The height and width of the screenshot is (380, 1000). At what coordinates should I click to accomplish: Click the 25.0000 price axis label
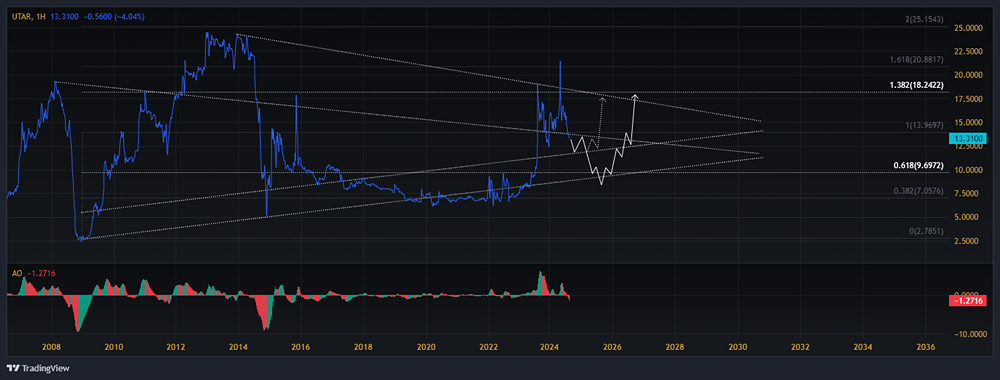tap(967, 27)
